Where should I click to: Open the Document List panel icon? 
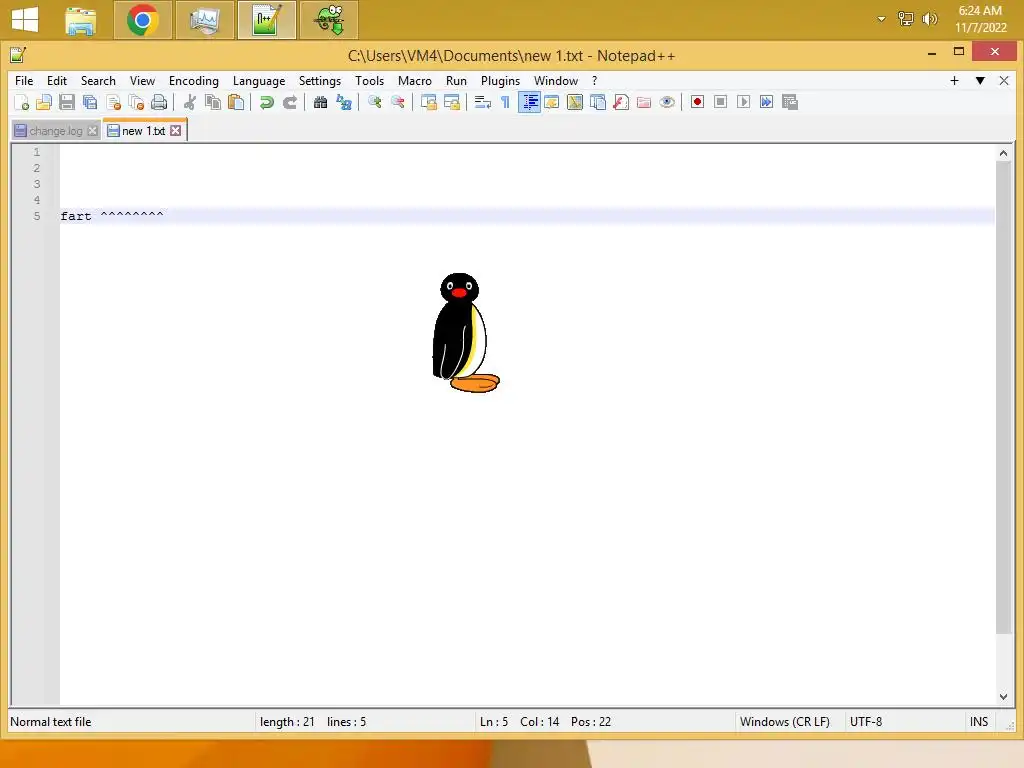click(x=598, y=103)
